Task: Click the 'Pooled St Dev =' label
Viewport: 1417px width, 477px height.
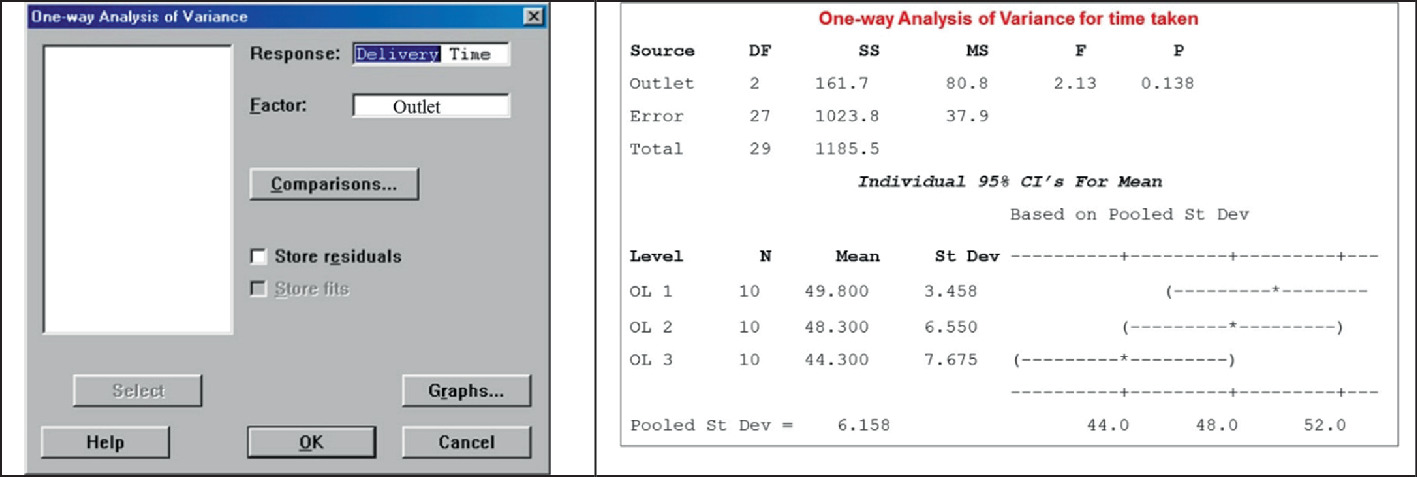Action: [710, 425]
